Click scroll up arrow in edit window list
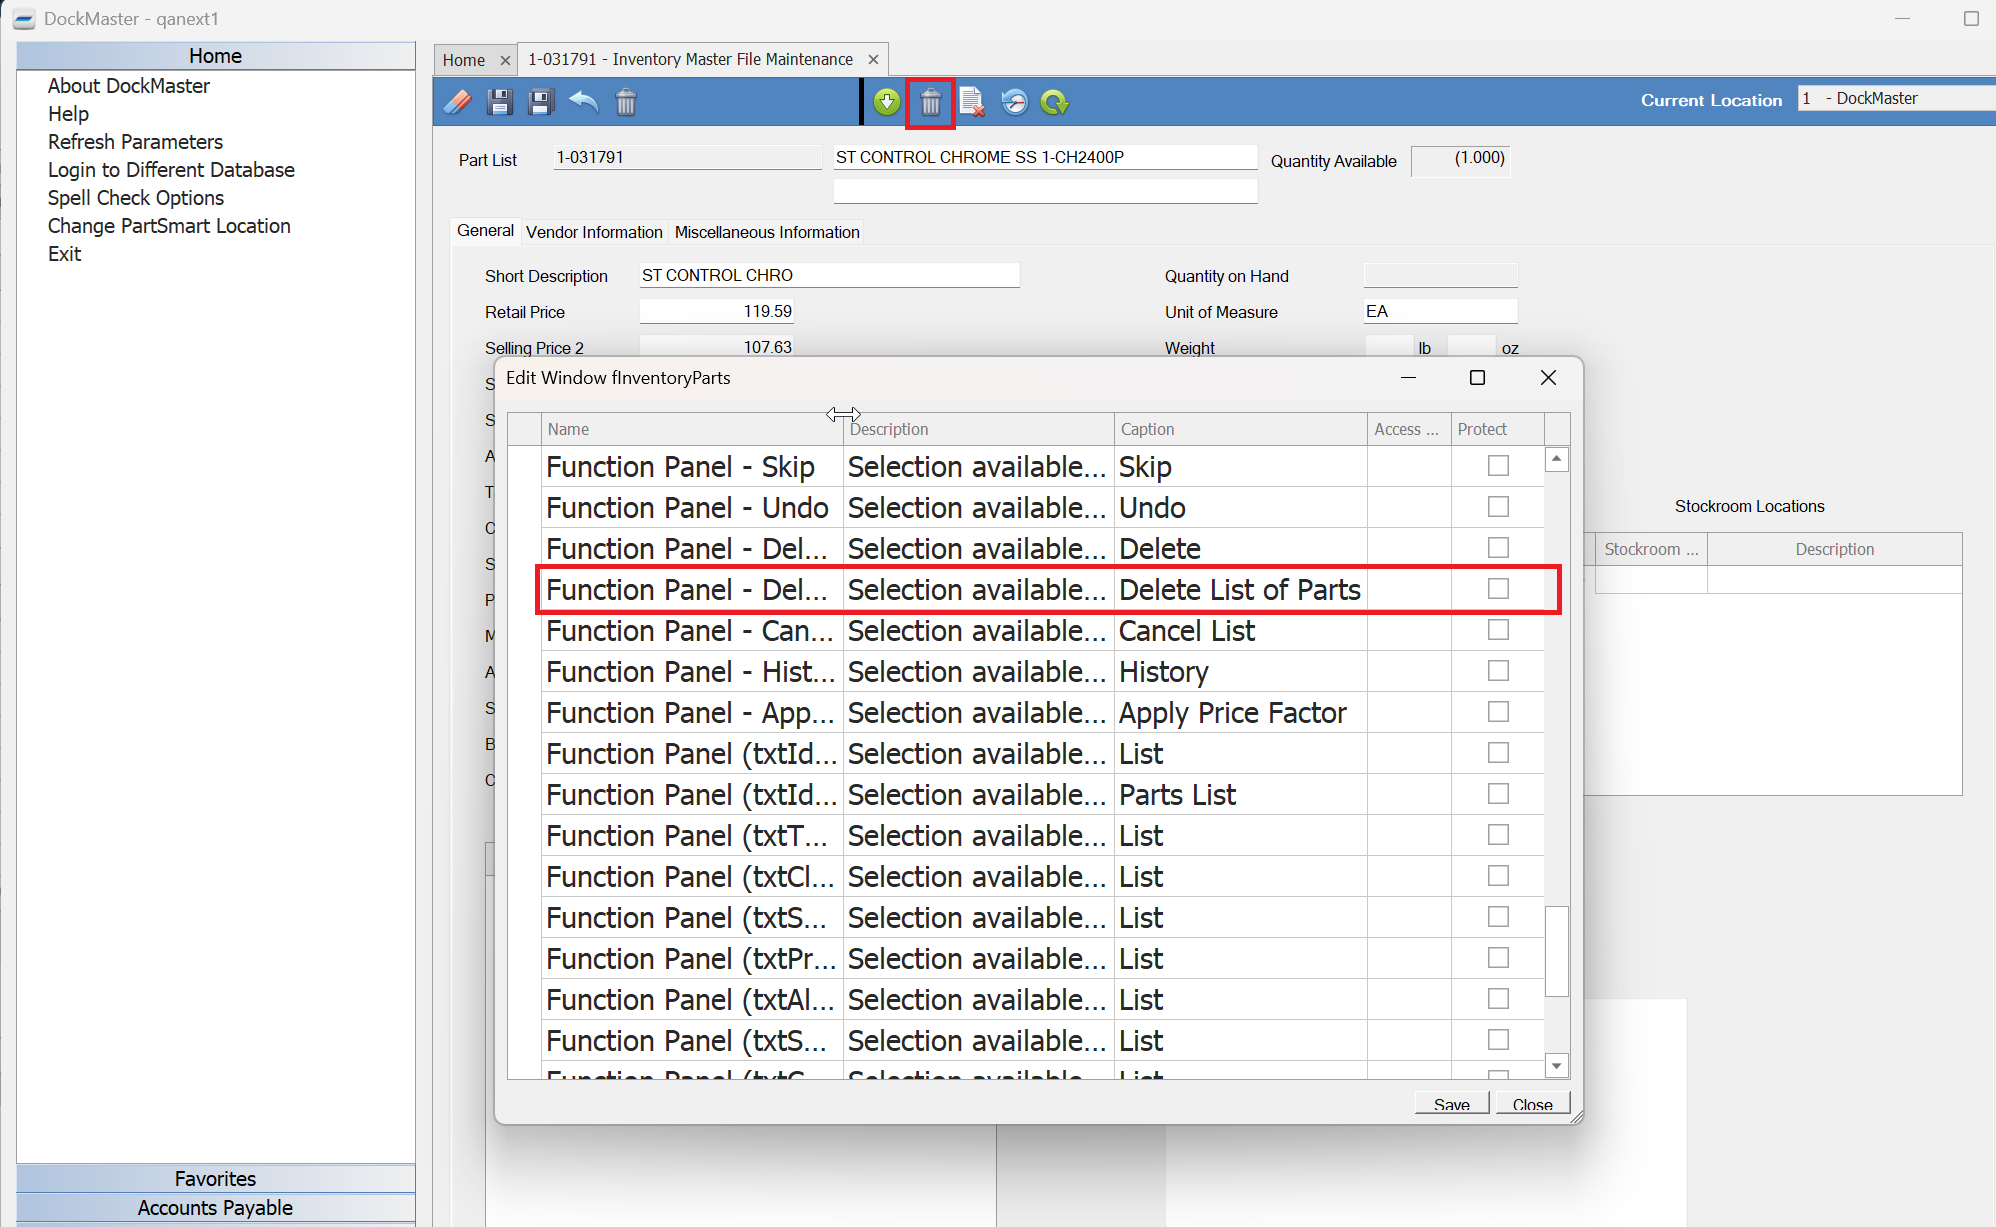Image resolution: width=1996 pixels, height=1227 pixels. pos(1556,459)
